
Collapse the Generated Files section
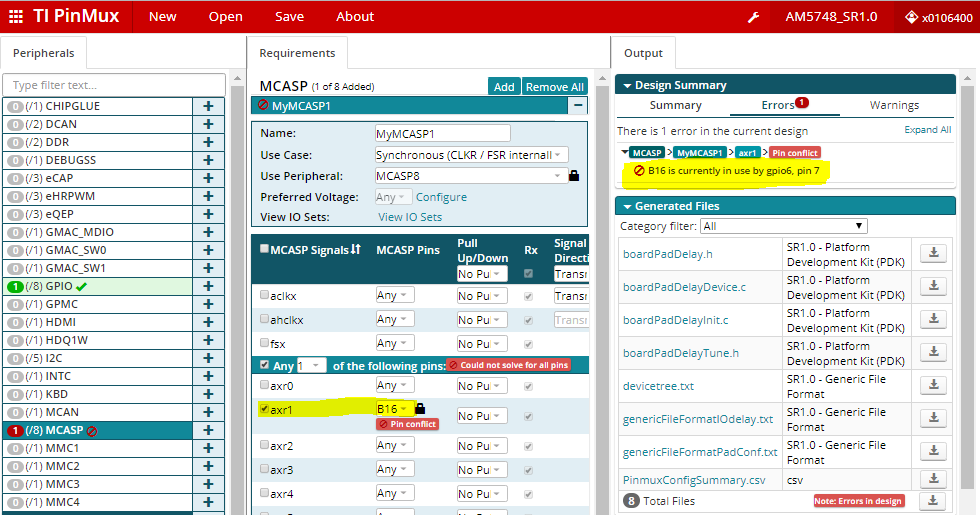(x=627, y=206)
